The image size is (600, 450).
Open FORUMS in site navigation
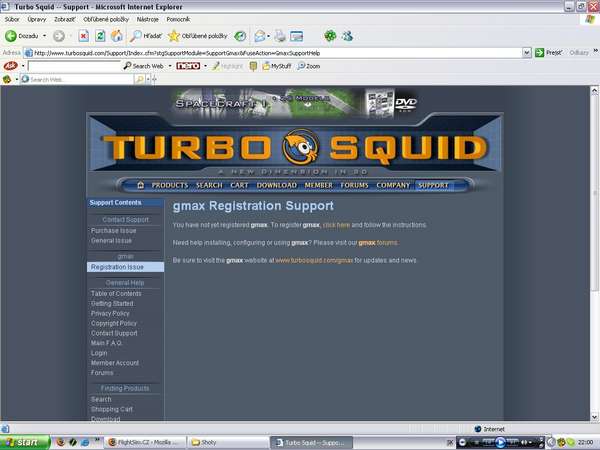tap(354, 185)
